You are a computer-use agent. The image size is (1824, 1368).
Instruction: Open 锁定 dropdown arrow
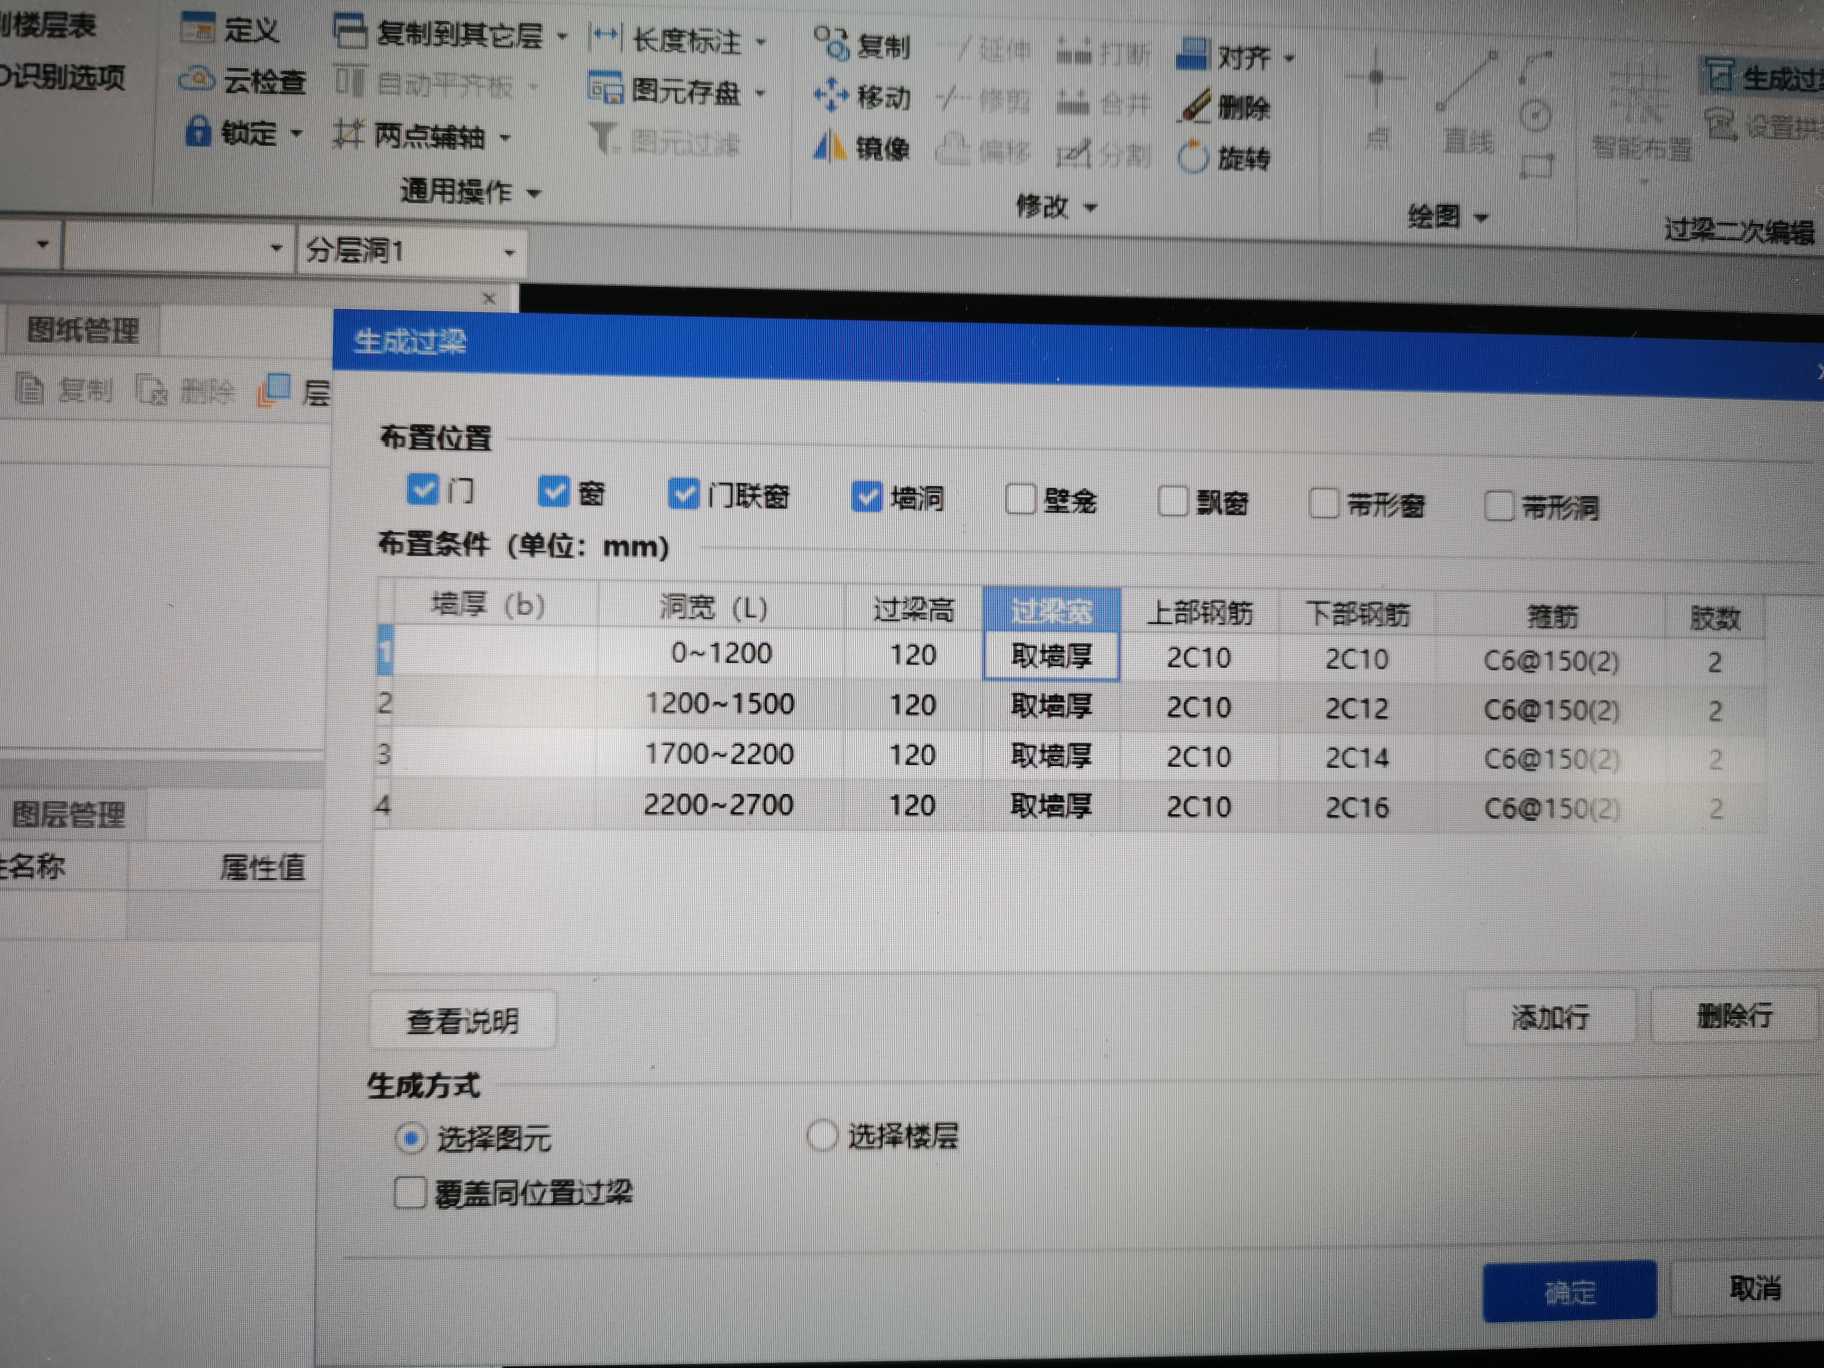296,132
